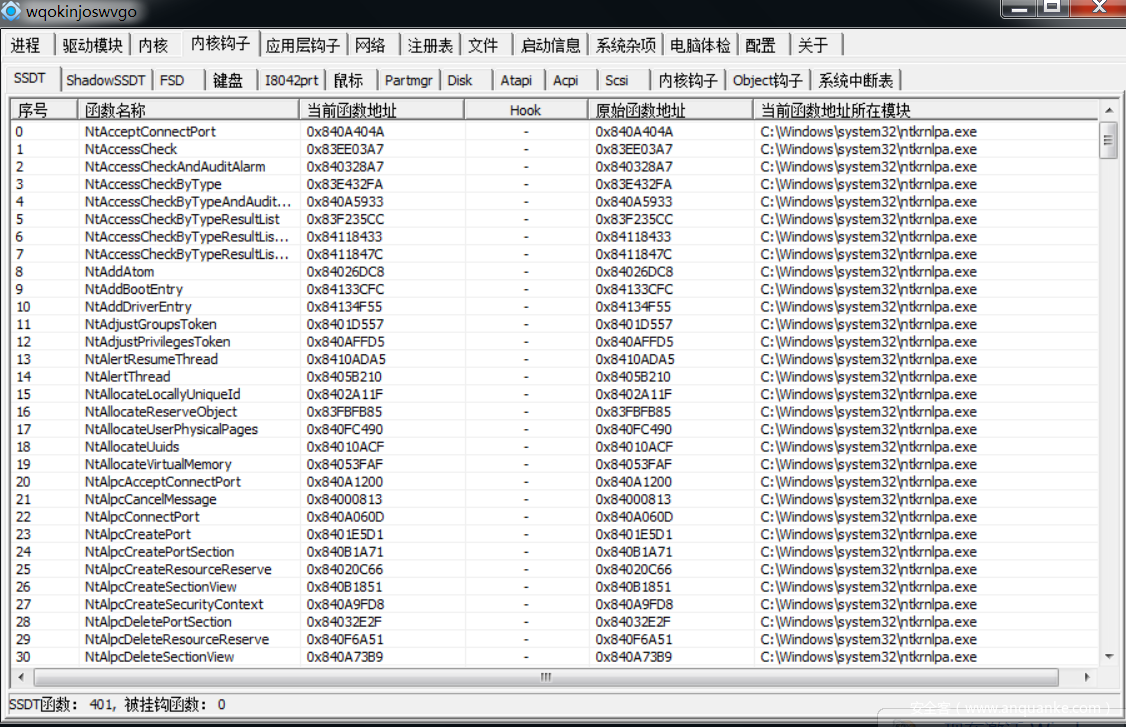
Task: Click the Hook column header
Action: point(525,110)
